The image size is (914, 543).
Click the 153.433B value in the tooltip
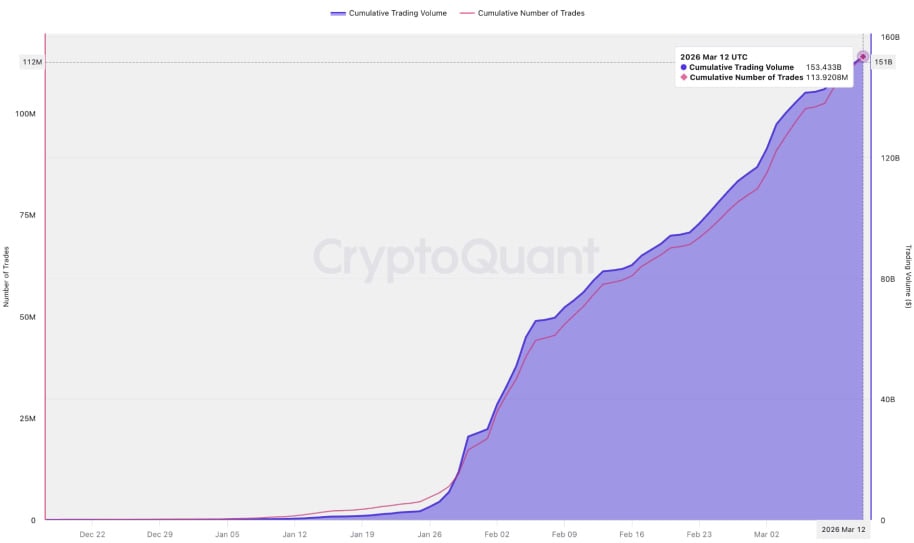[x=824, y=67]
